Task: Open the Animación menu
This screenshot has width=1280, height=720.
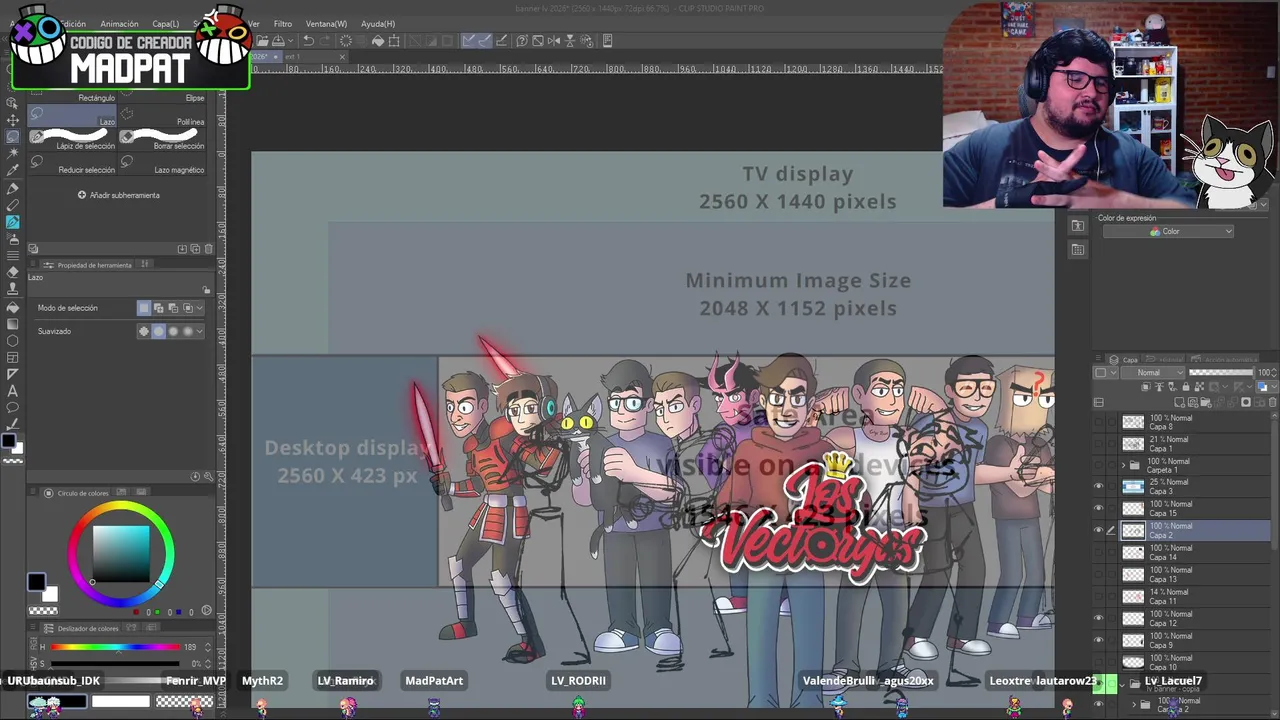Action: pyautogui.click(x=119, y=24)
